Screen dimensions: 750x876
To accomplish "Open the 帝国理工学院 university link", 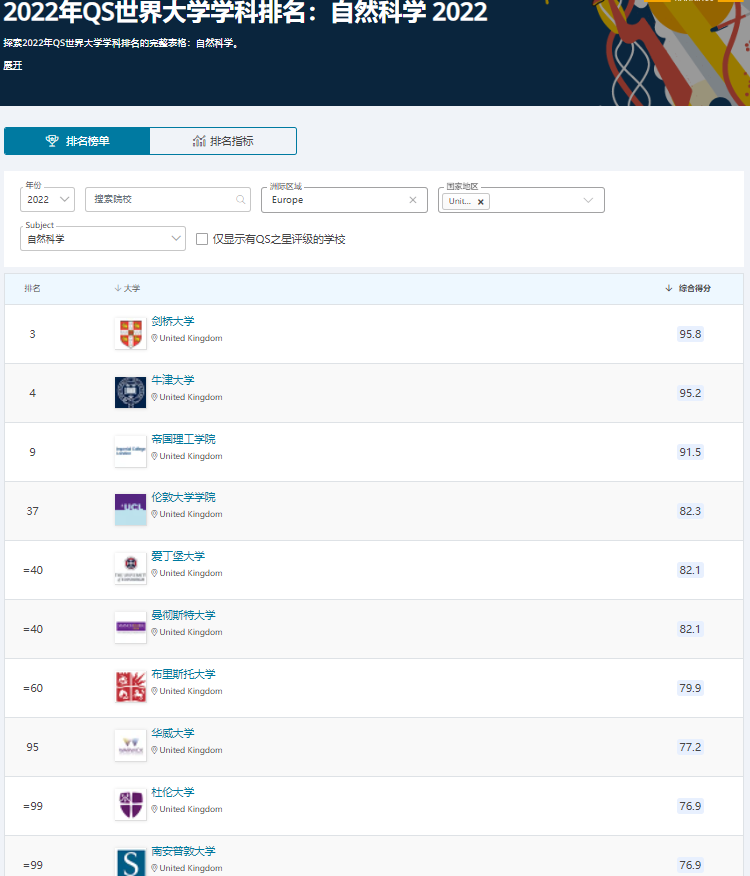I will pyautogui.click(x=183, y=439).
